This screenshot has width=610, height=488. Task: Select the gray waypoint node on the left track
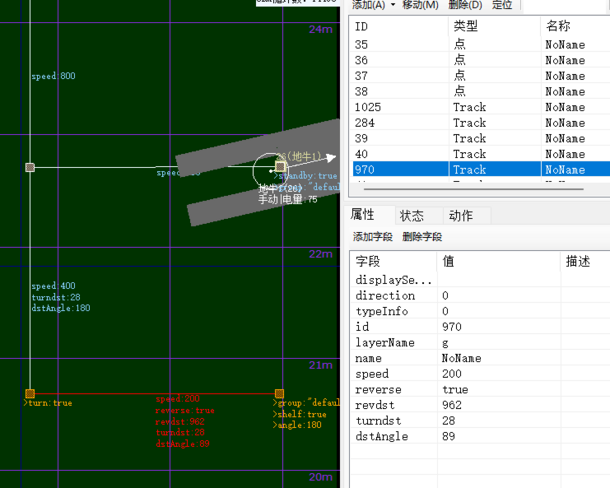click(x=30, y=168)
